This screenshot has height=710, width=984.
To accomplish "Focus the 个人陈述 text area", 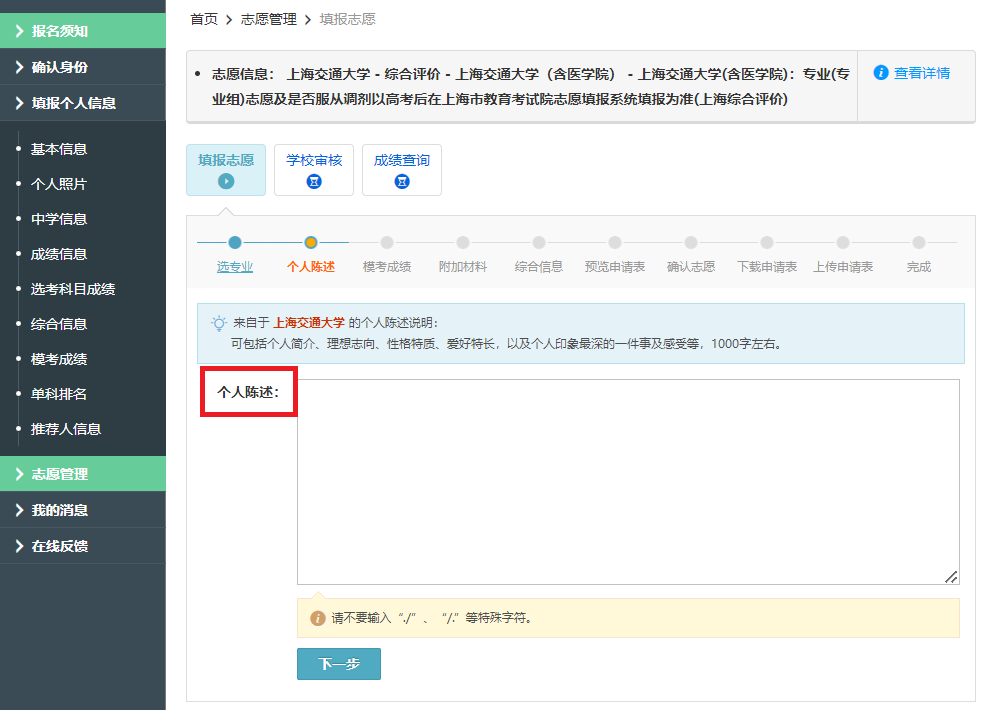I will coord(628,481).
